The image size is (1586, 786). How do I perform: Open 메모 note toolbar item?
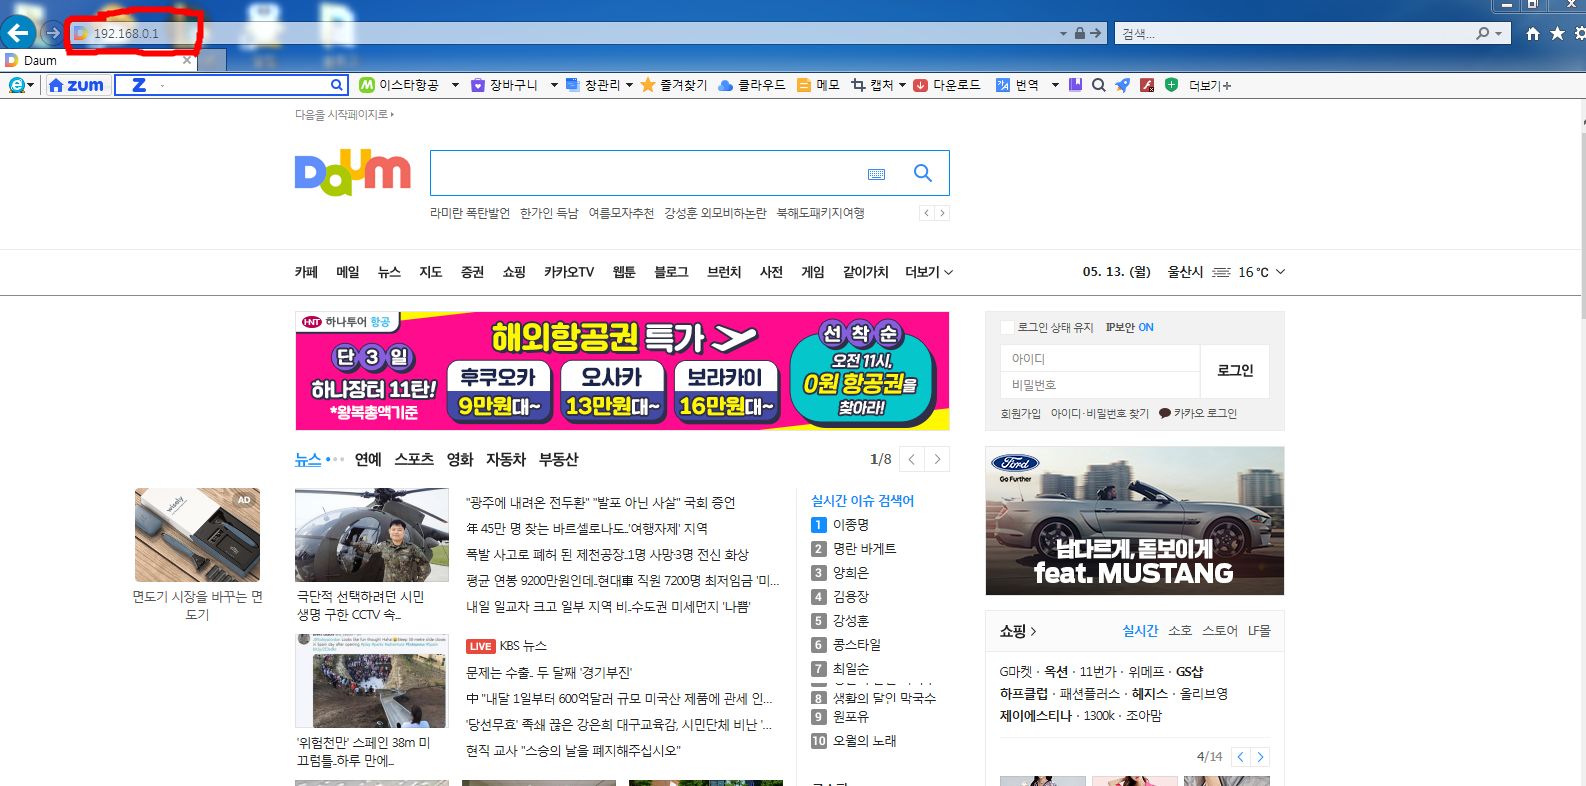[x=818, y=85]
